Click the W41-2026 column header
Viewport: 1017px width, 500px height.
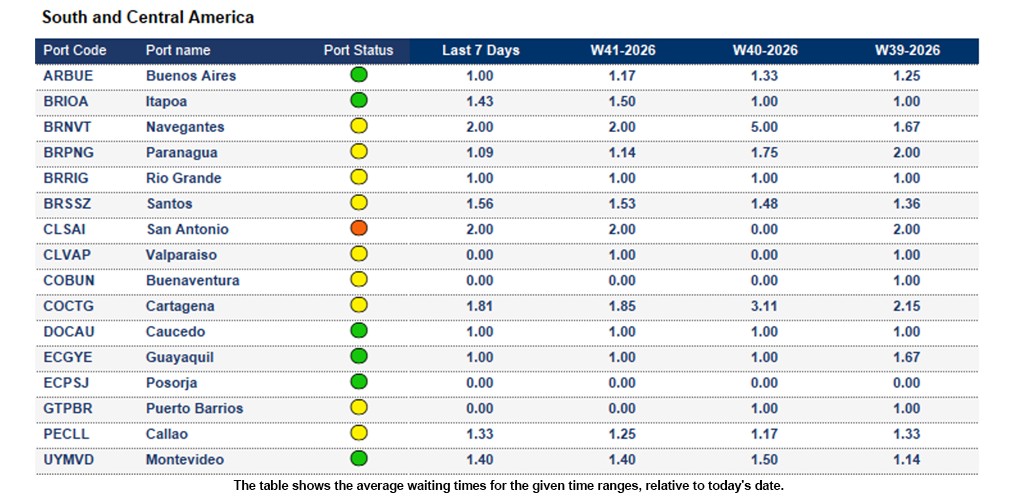623,51
